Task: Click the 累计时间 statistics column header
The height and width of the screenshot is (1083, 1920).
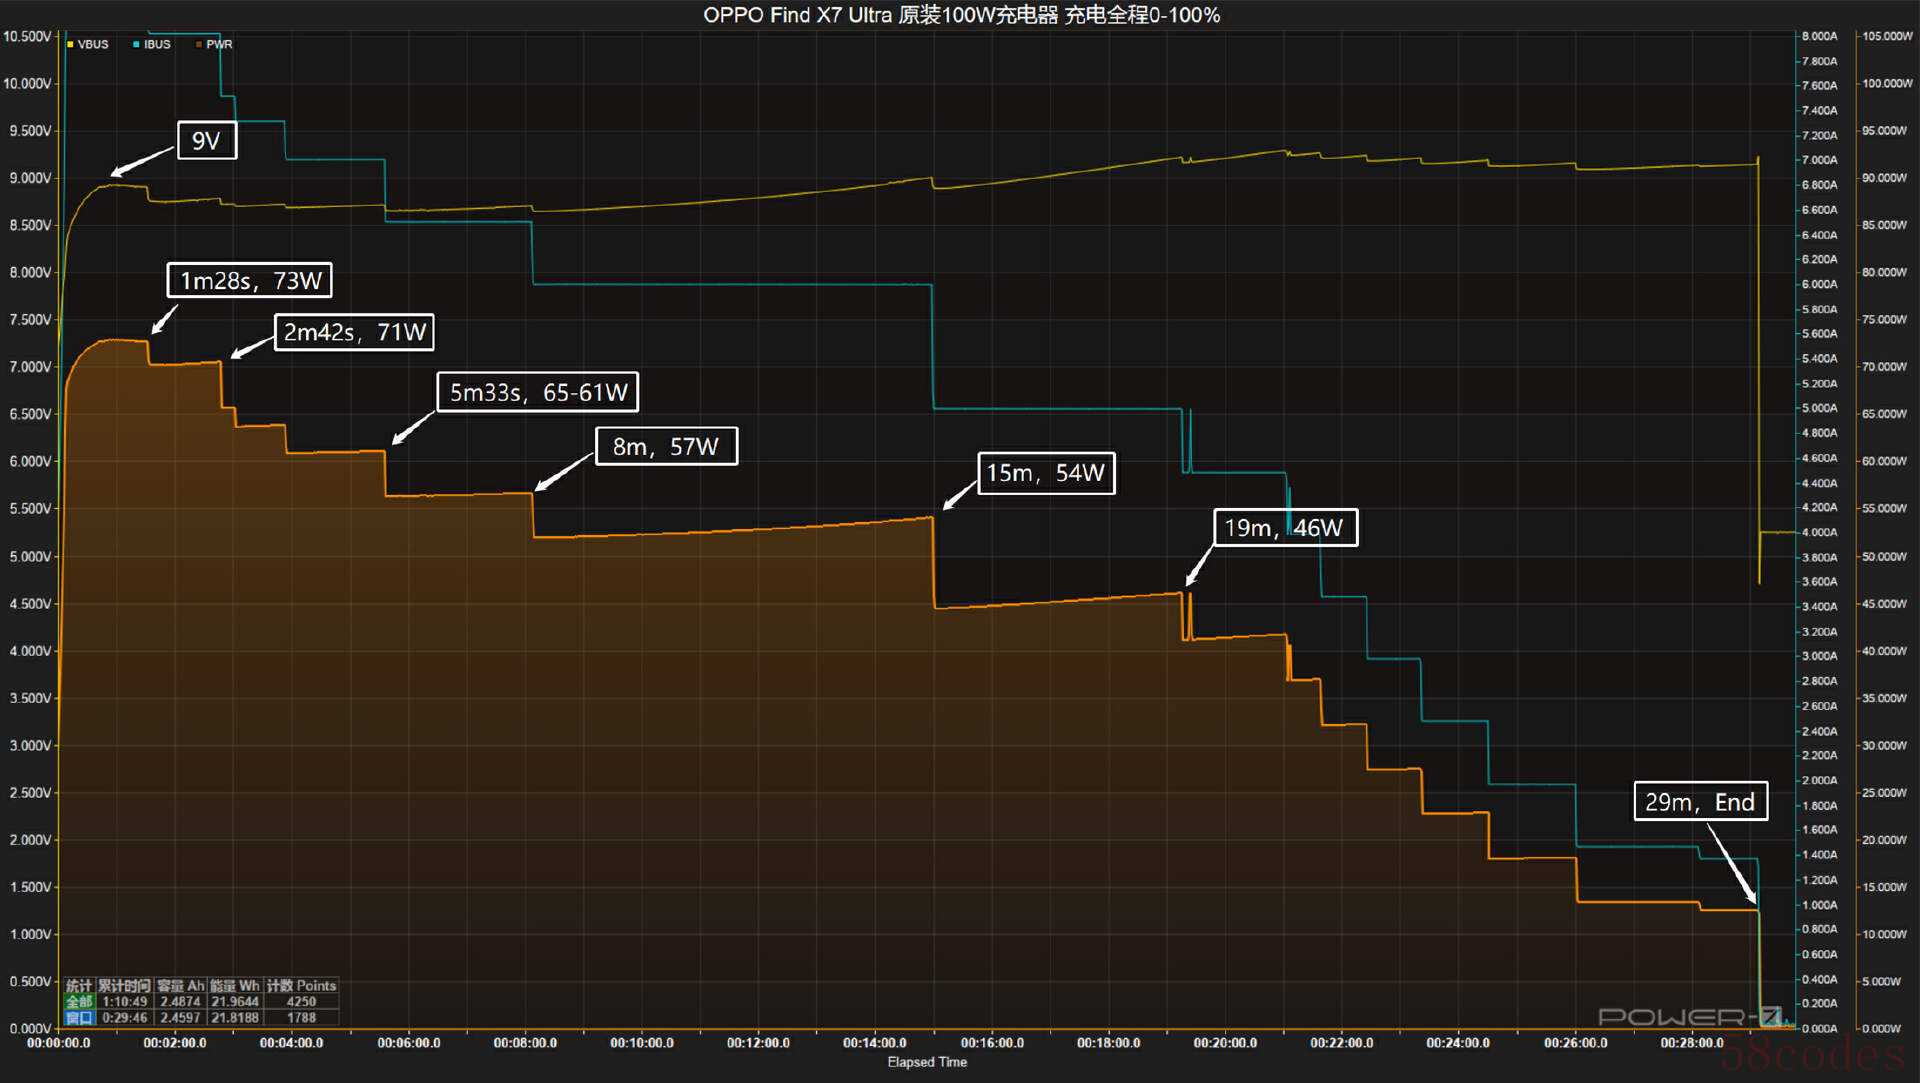Action: 124,985
